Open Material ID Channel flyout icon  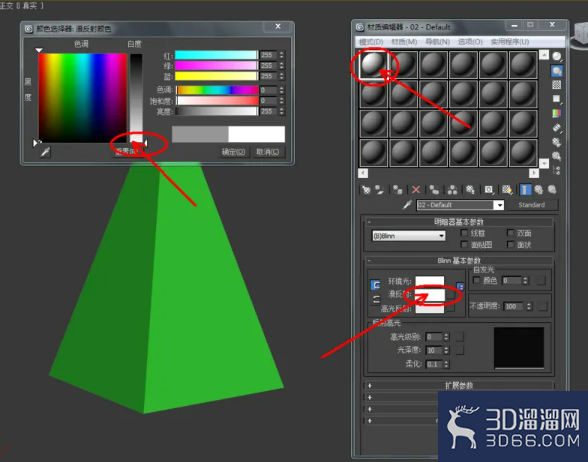[x=489, y=190]
